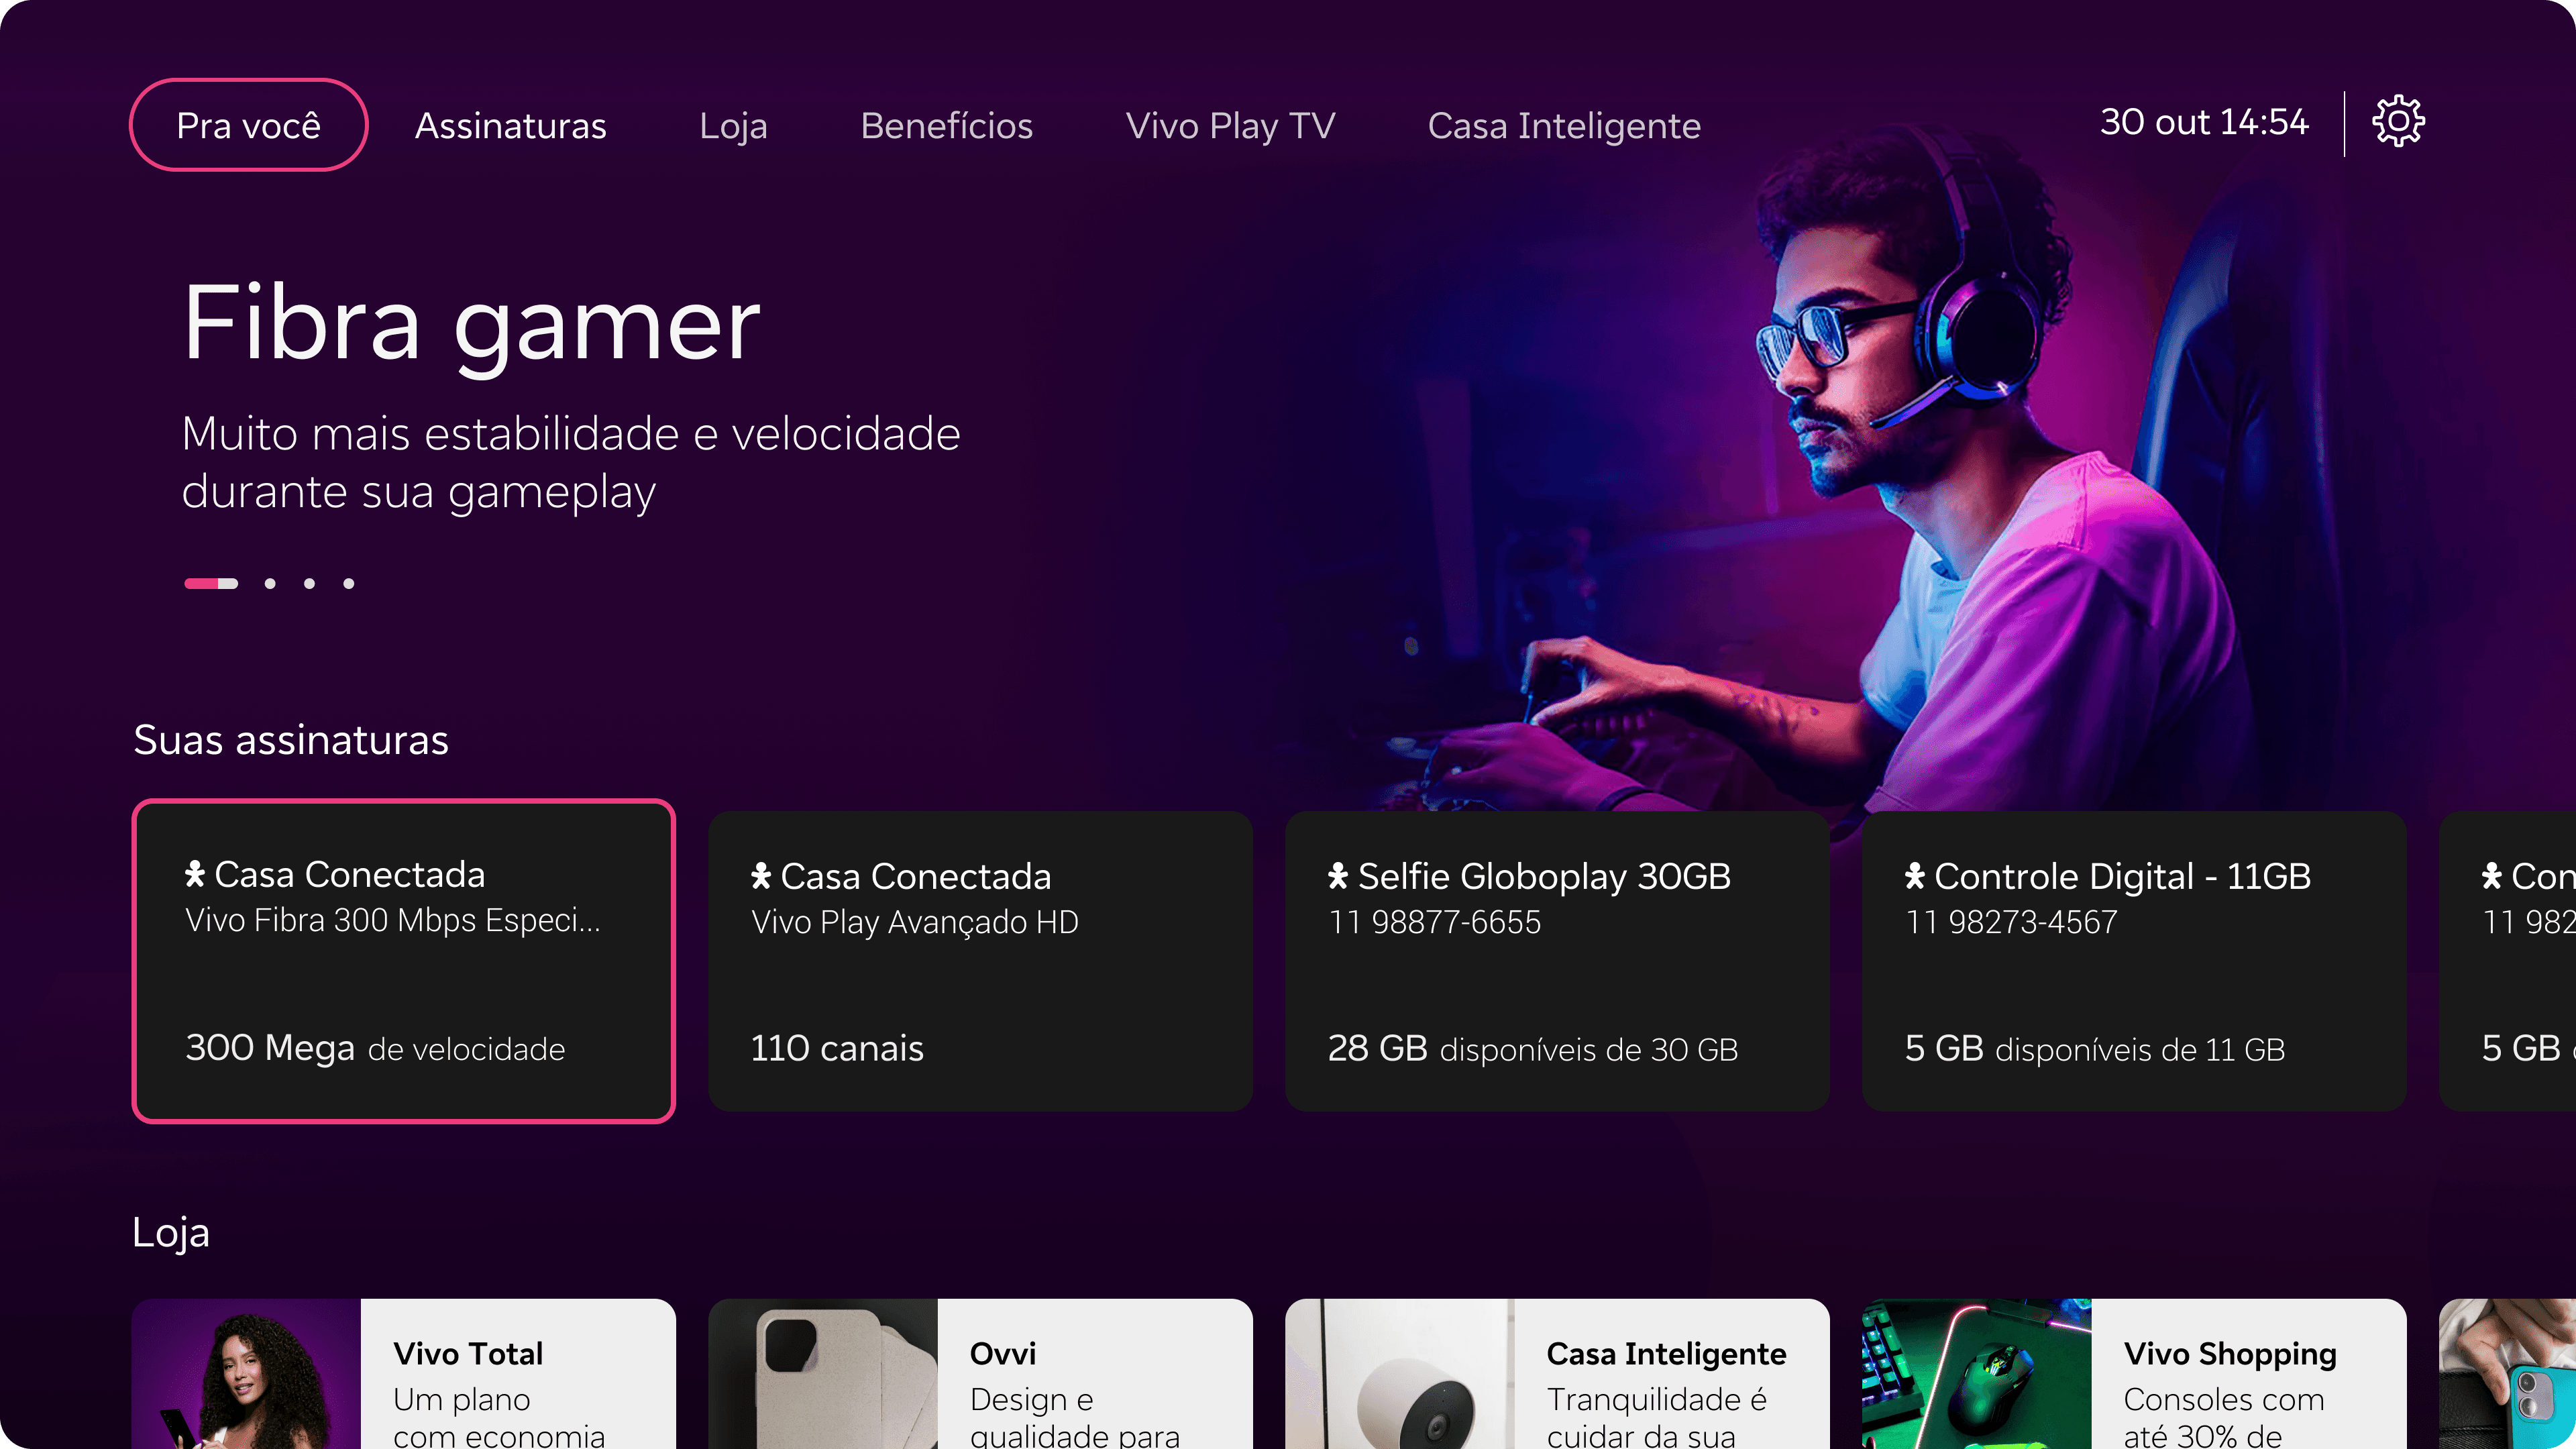Switch to the Assinaturas tab
This screenshot has width=2576, height=1449.
tap(510, 126)
